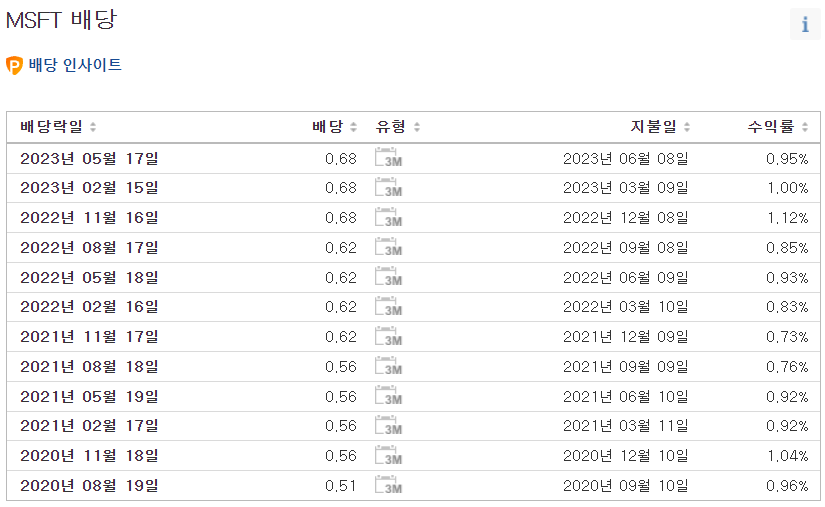Click the 수익률 column header label

pos(771,127)
